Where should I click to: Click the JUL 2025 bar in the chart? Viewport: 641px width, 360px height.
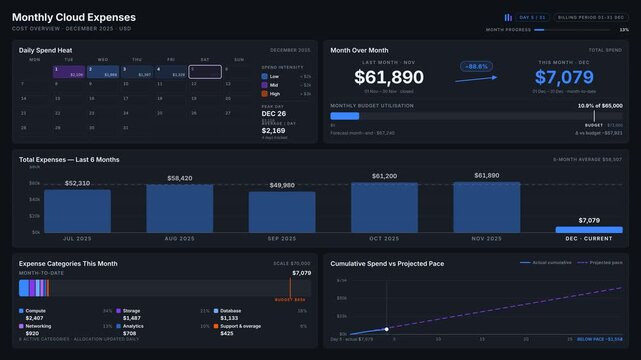pyautogui.click(x=77, y=211)
